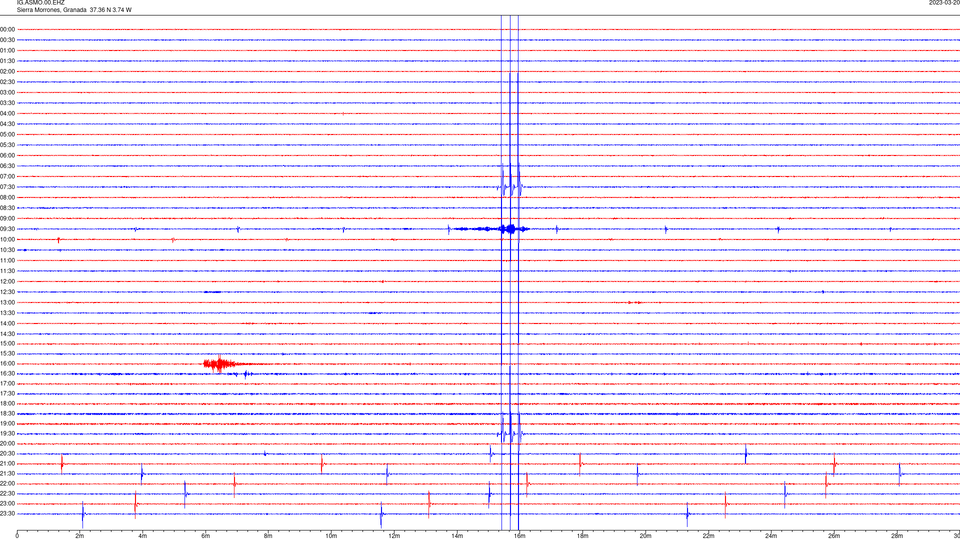
Task: Click the 12m tick label on axis
Action: coord(394,536)
